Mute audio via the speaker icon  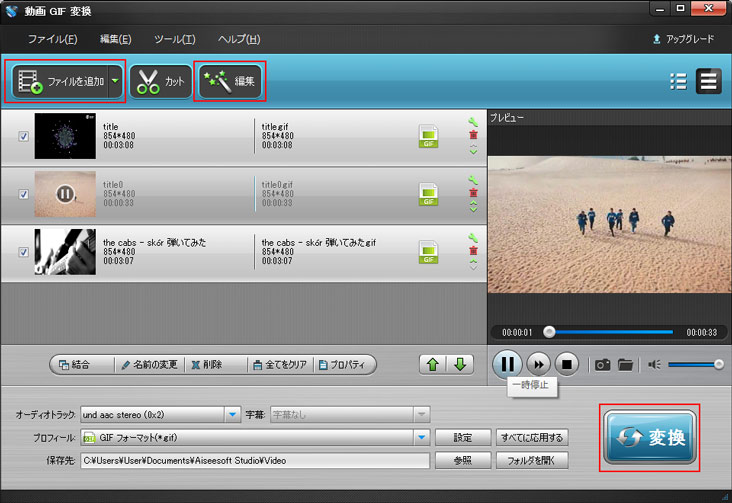point(653,364)
